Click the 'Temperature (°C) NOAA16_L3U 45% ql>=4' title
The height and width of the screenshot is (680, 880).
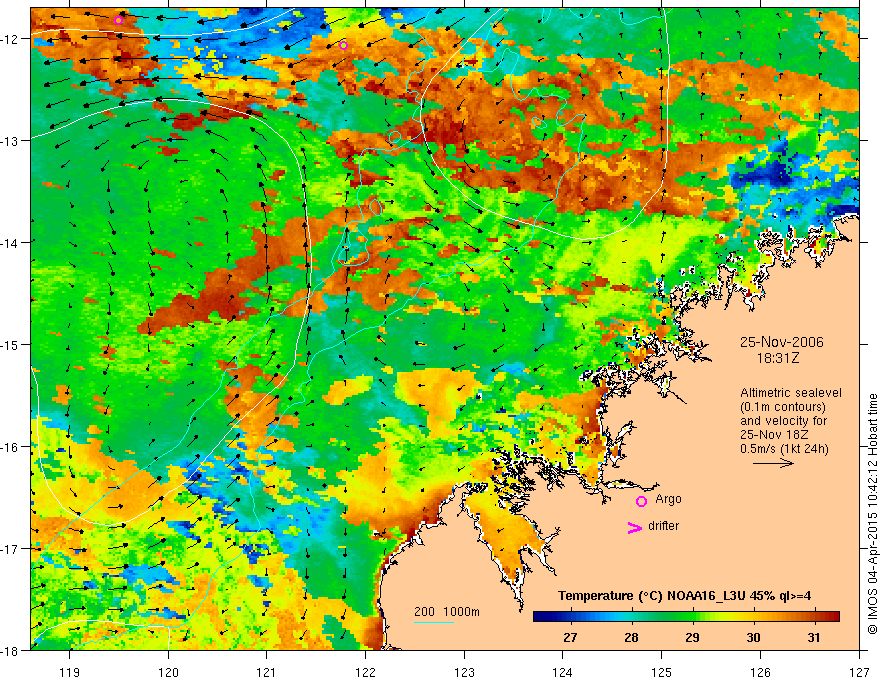tap(684, 596)
